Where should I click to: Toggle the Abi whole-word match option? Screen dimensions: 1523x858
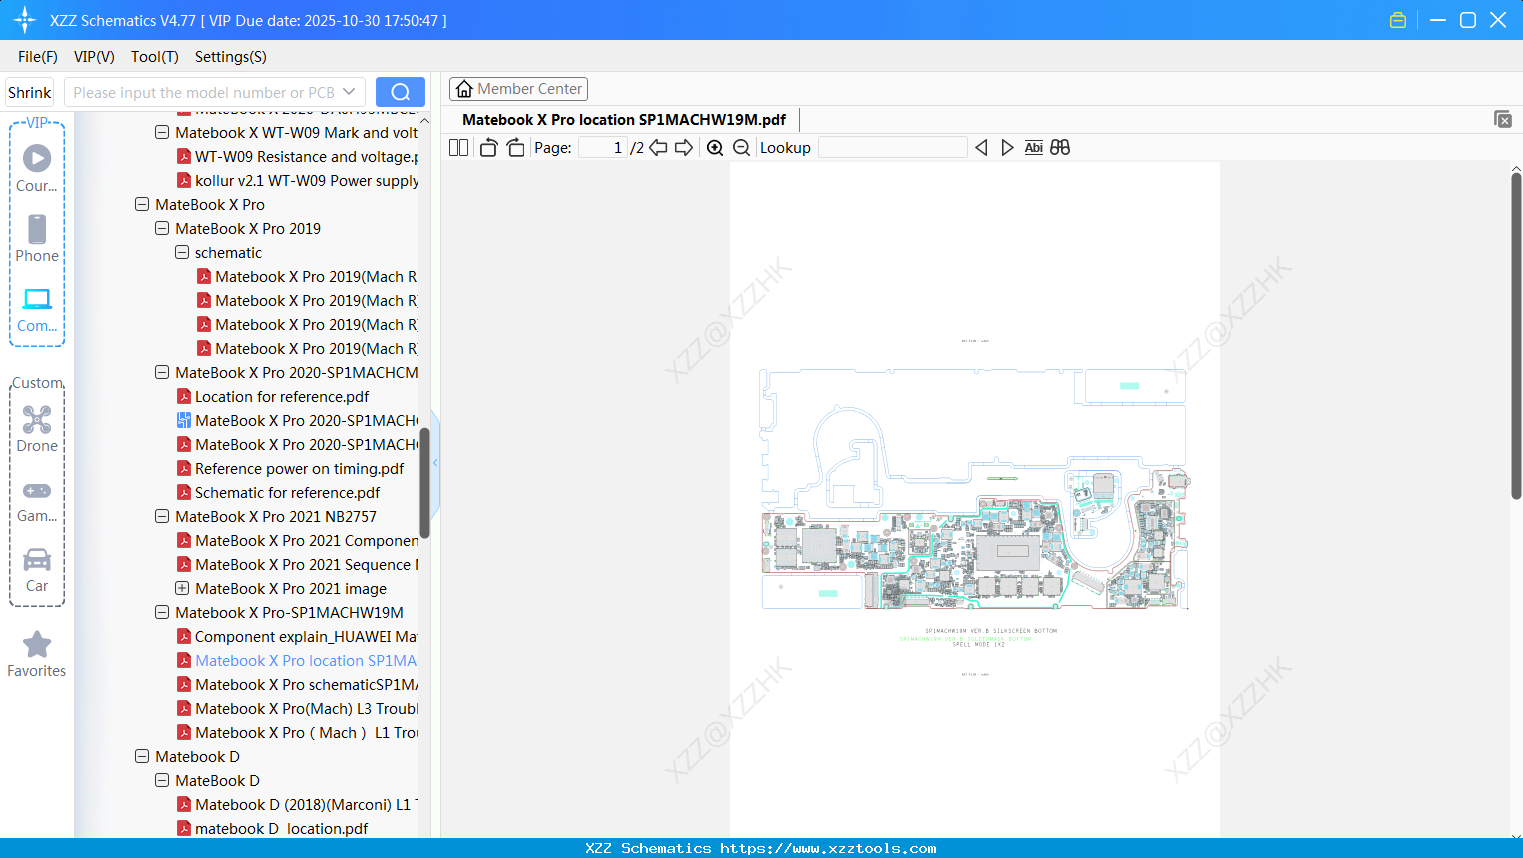pos(1034,148)
